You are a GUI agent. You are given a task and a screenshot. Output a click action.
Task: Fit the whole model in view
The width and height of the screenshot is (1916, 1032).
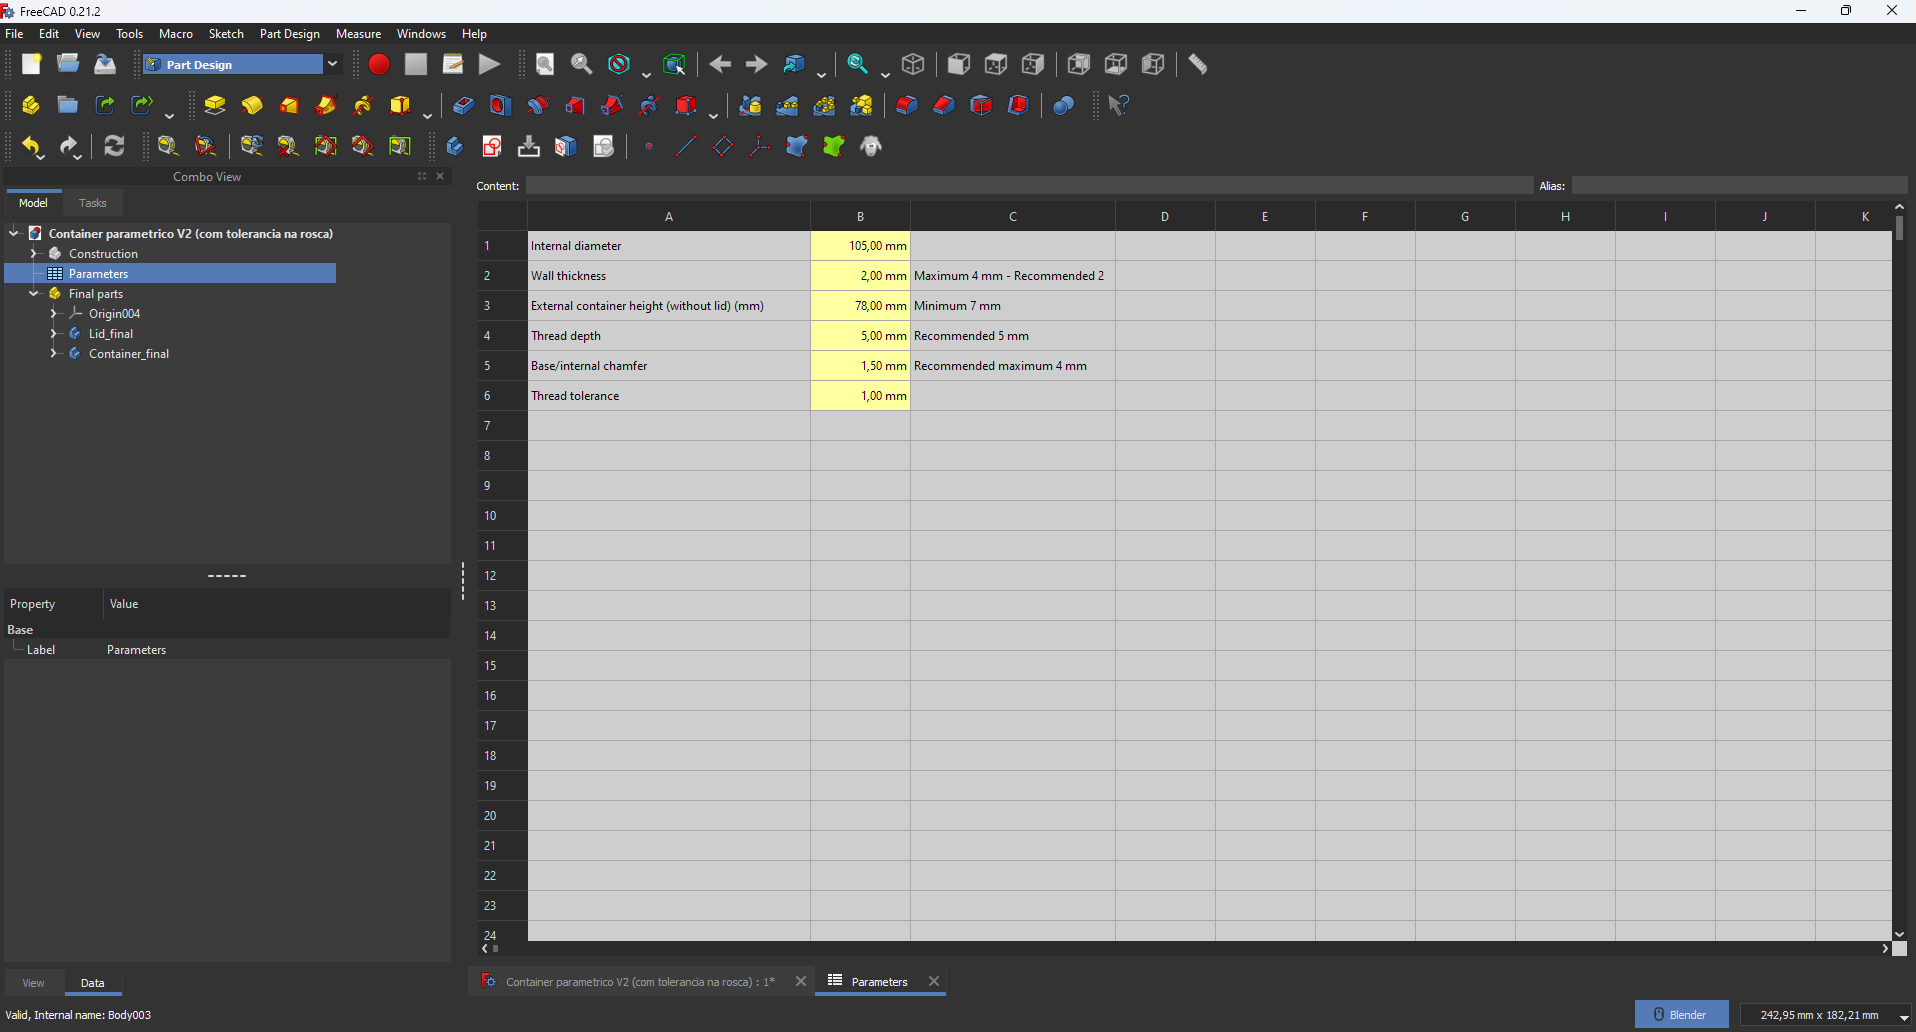[x=545, y=64]
